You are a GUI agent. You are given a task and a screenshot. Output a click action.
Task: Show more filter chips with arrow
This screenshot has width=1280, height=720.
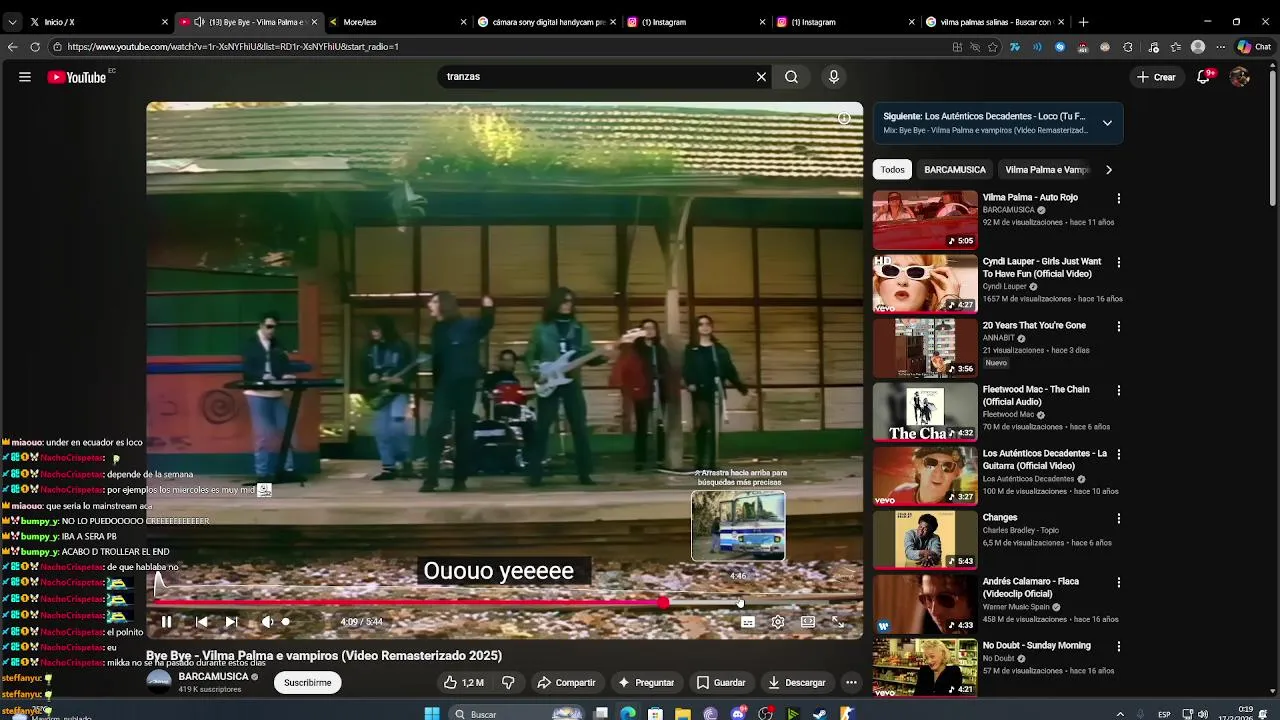click(1108, 170)
